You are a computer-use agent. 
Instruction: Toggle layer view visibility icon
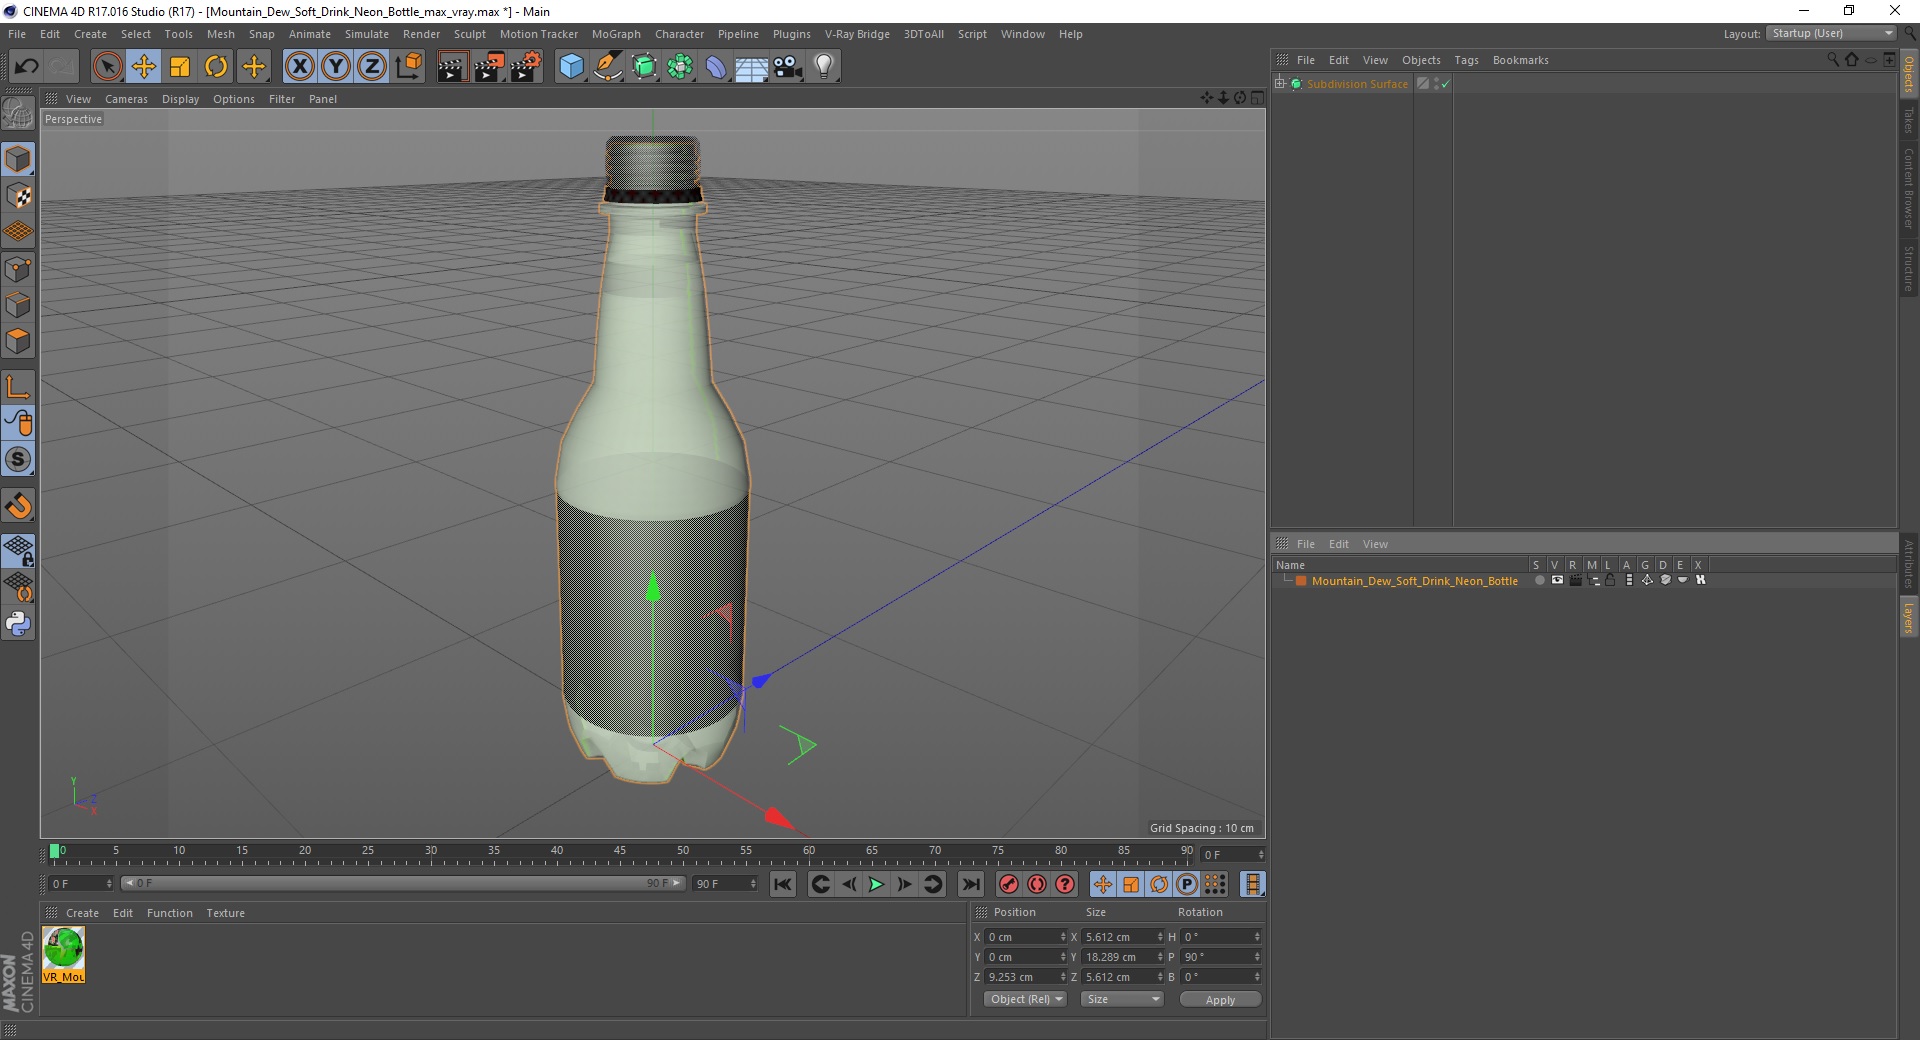coord(1557,580)
